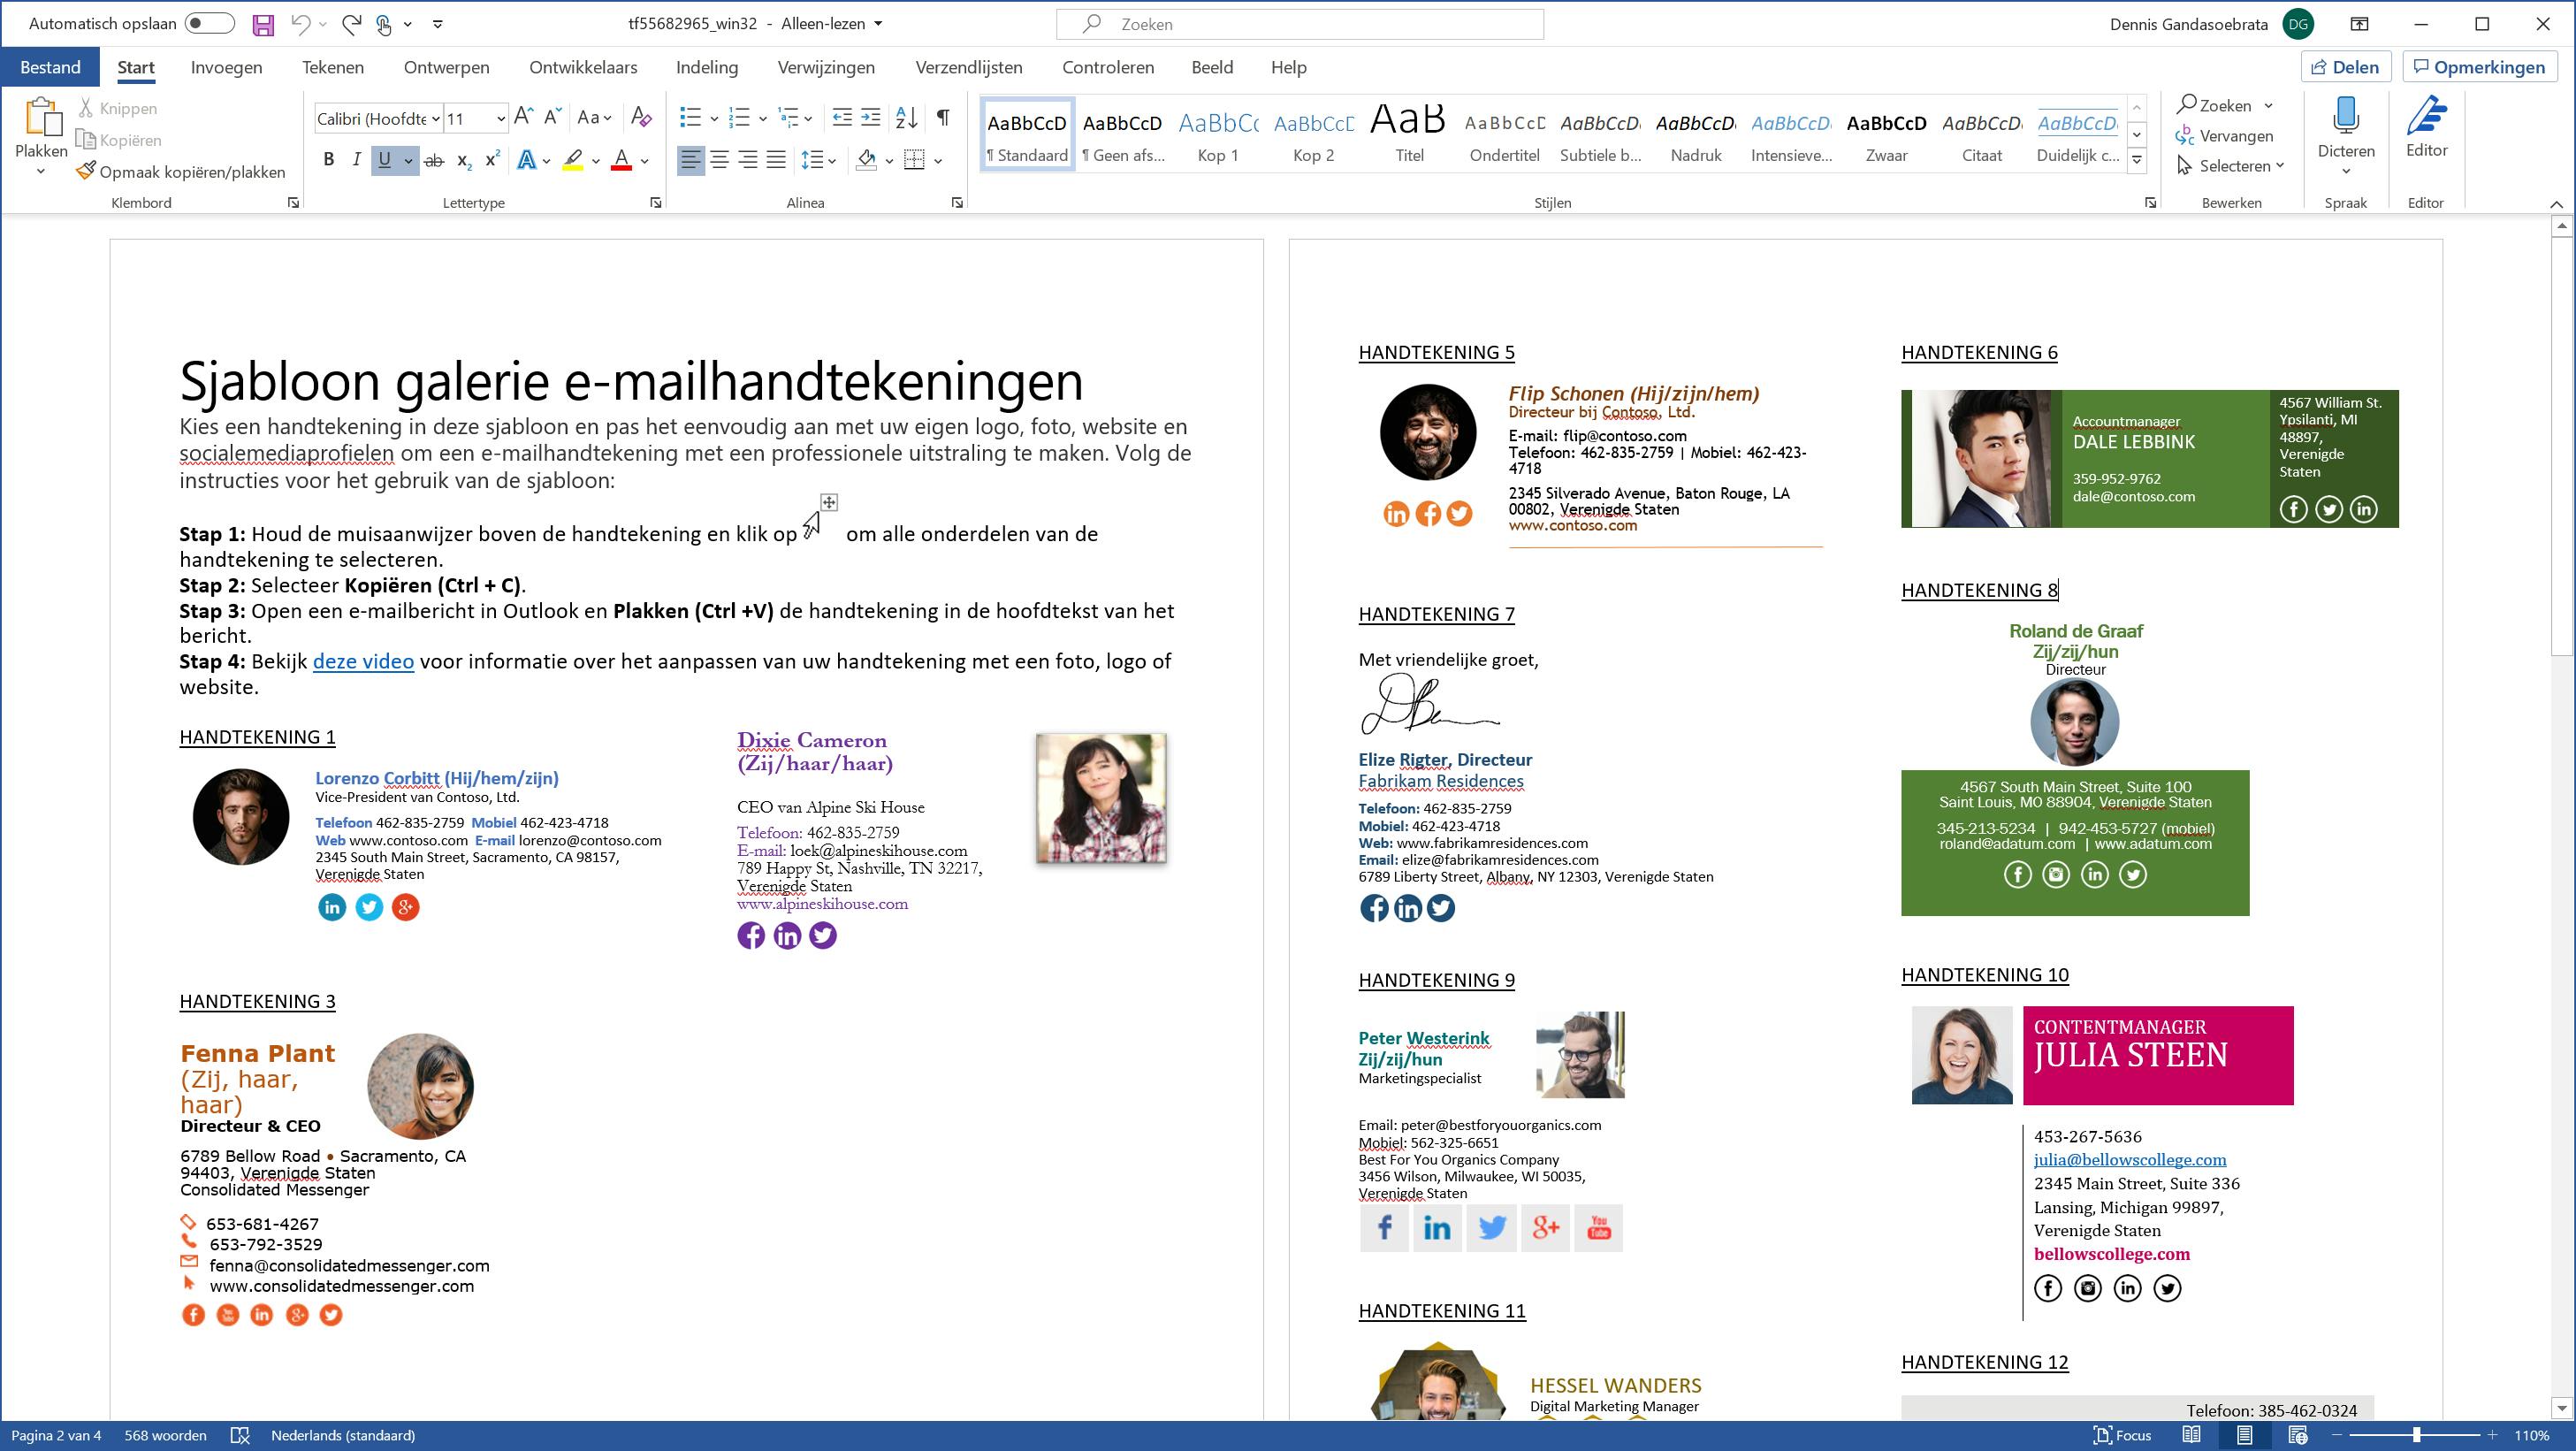This screenshot has width=2576, height=1451.
Task: Click the Zoeken search box
Action: pos(1299,24)
